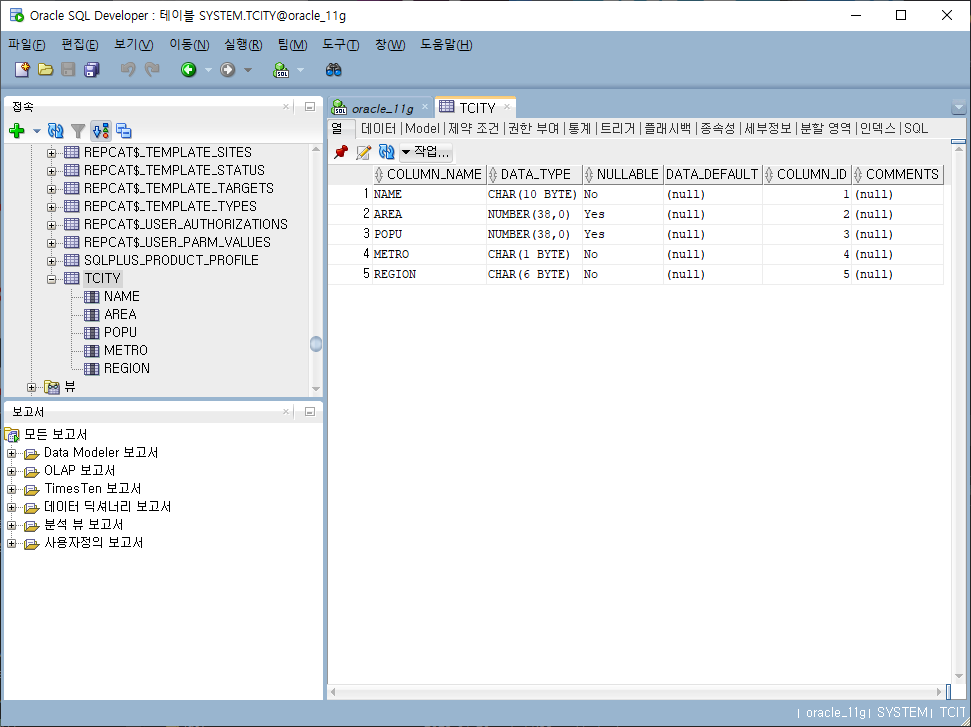Image resolution: width=971 pixels, height=727 pixels.
Task: Refresh the TCITY columns view
Action: click(x=386, y=152)
